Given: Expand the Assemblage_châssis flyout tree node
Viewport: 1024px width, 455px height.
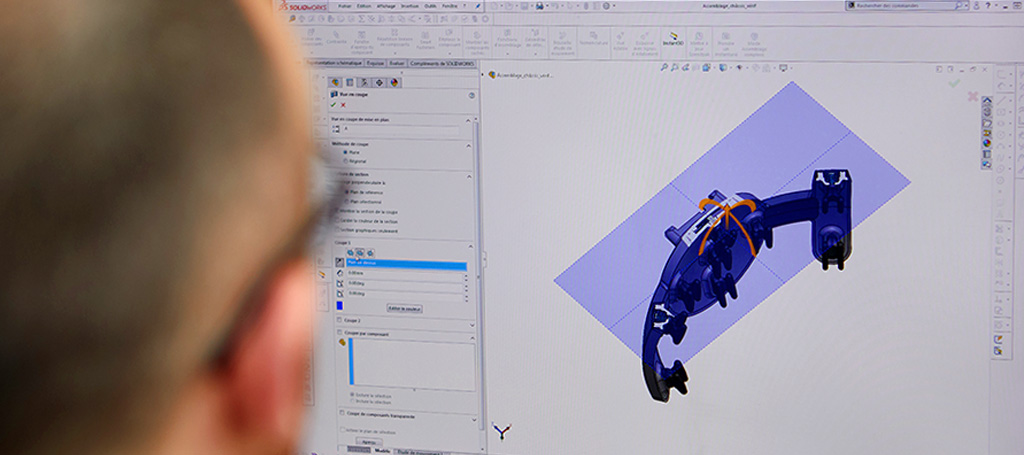Looking at the screenshot, I should [x=485, y=75].
